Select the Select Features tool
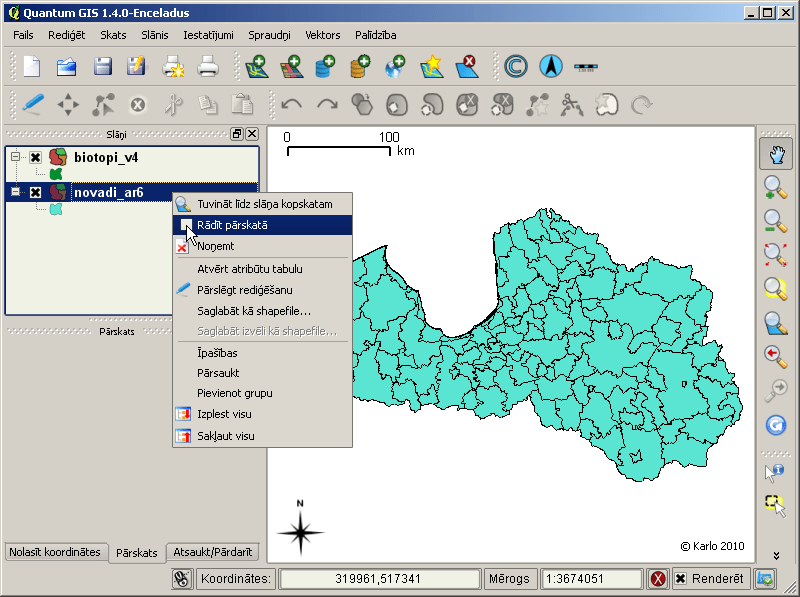The width and height of the screenshot is (800, 597). tap(775, 505)
